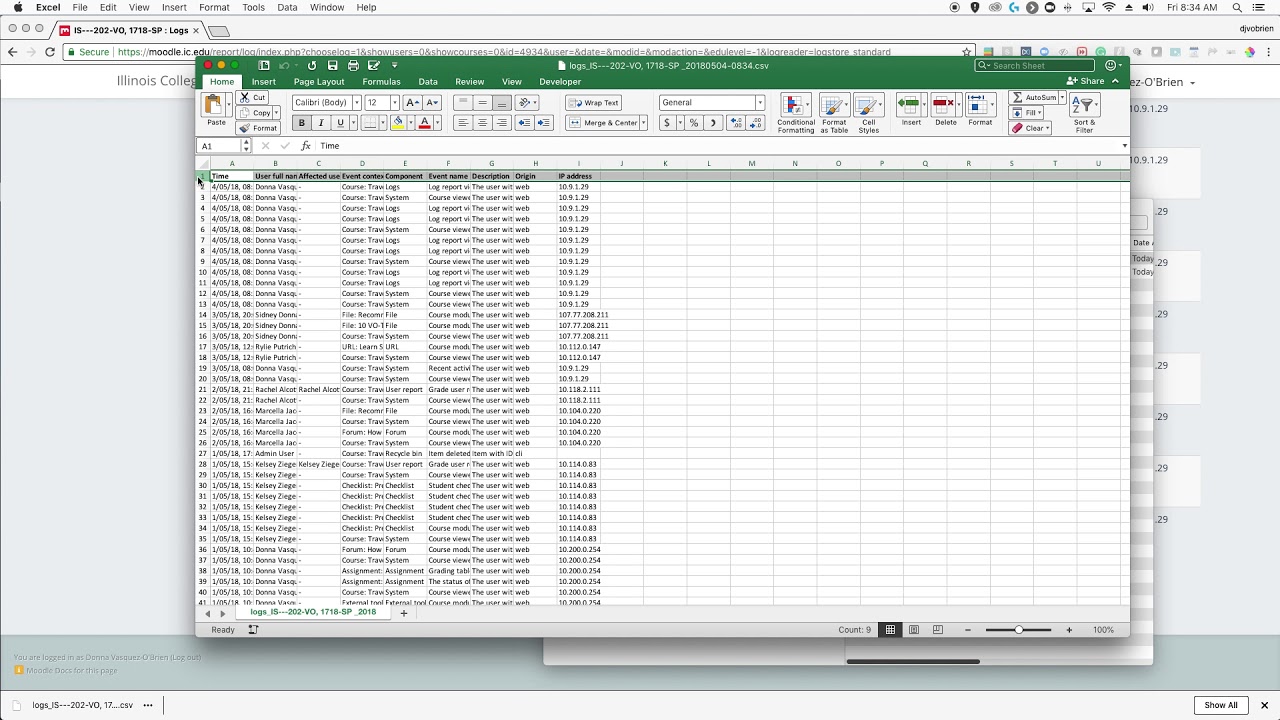
Task: Click the Format painter brush button
Action: tap(259, 128)
